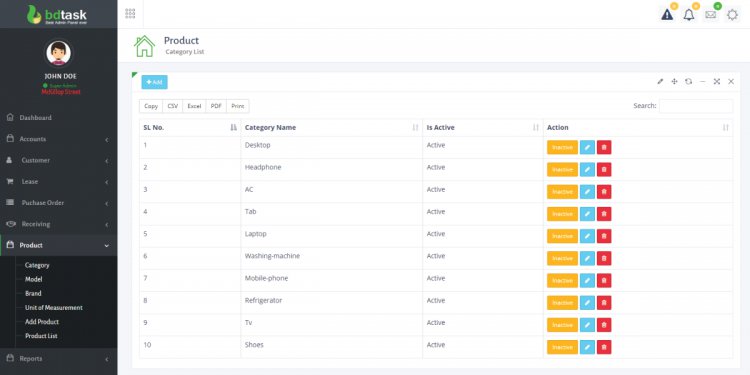Click John Doe profile avatar
The width and height of the screenshot is (750, 375).
[x=58, y=53]
